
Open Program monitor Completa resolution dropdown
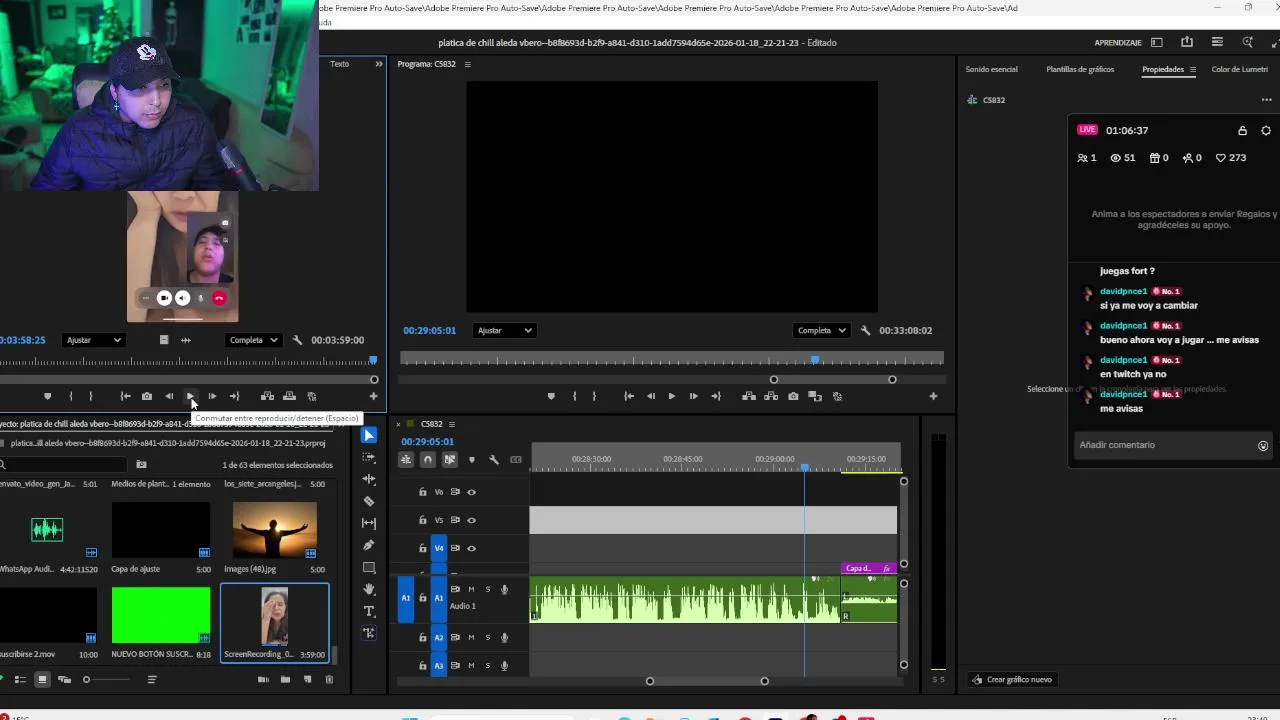(x=821, y=330)
